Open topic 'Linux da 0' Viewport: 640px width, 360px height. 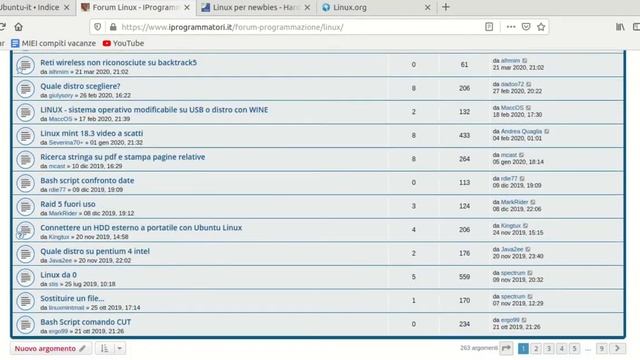tap(58, 275)
